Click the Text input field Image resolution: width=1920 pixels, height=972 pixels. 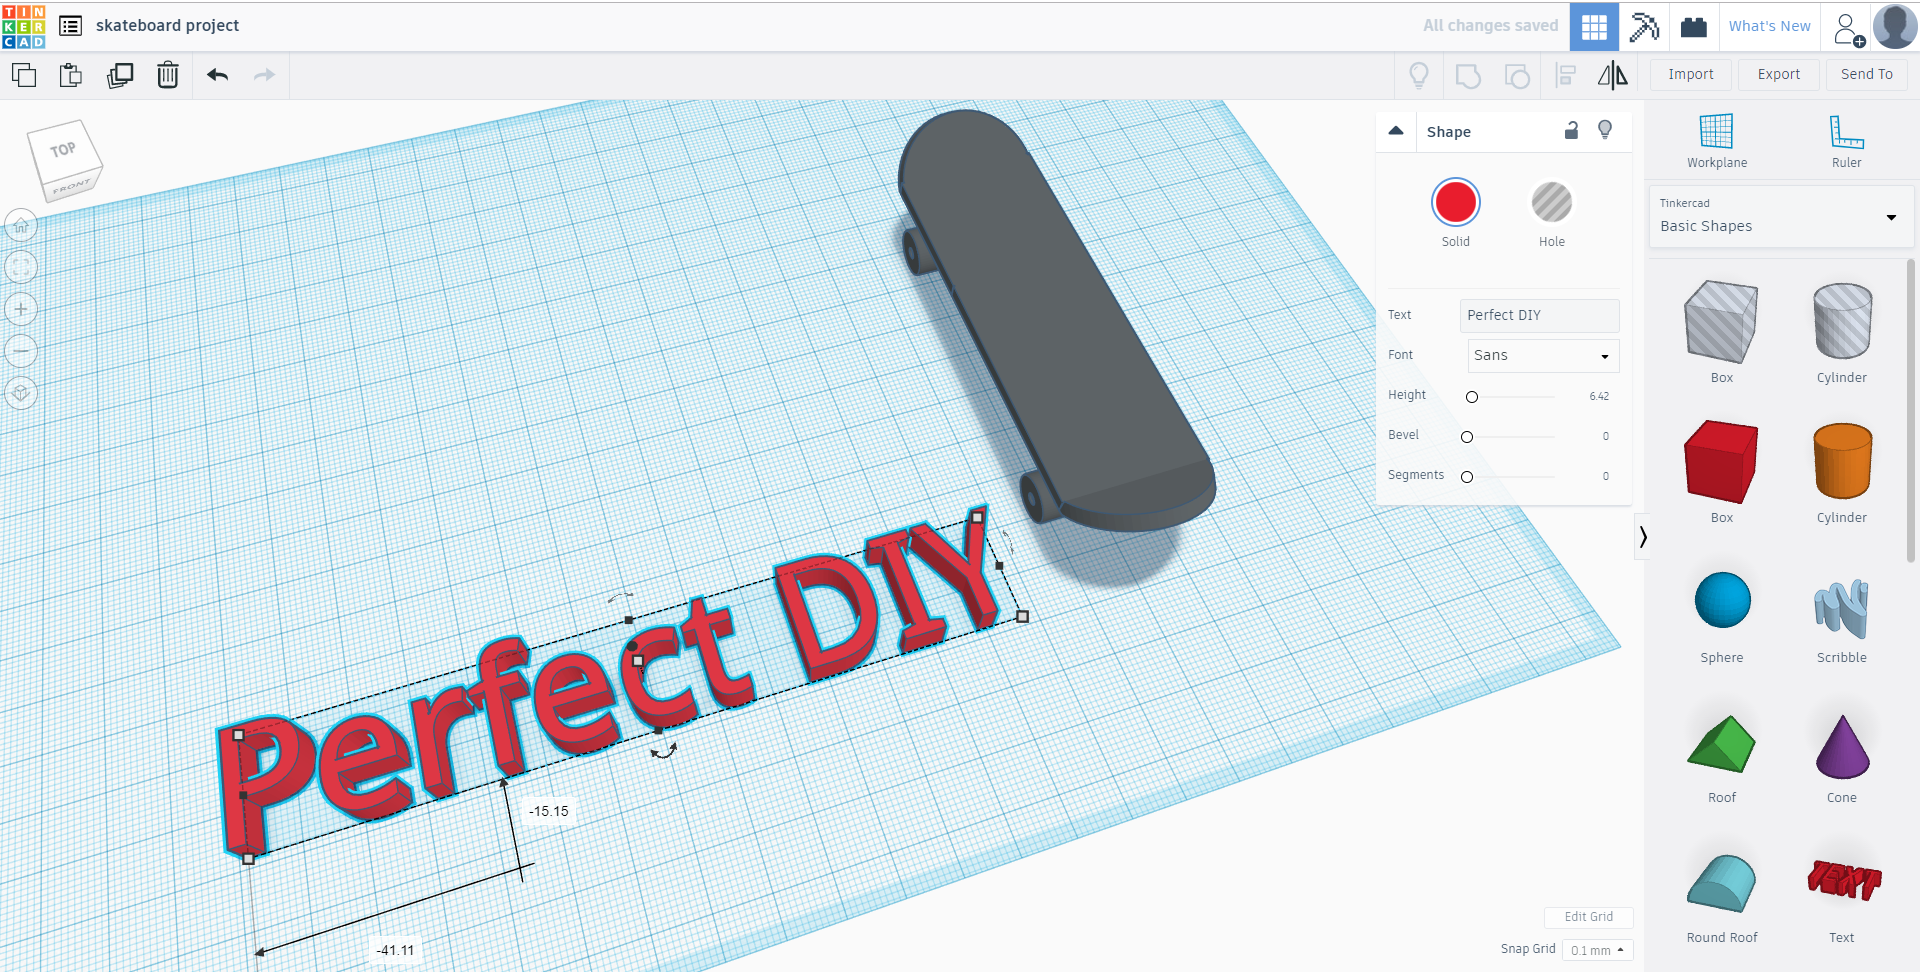click(1539, 316)
